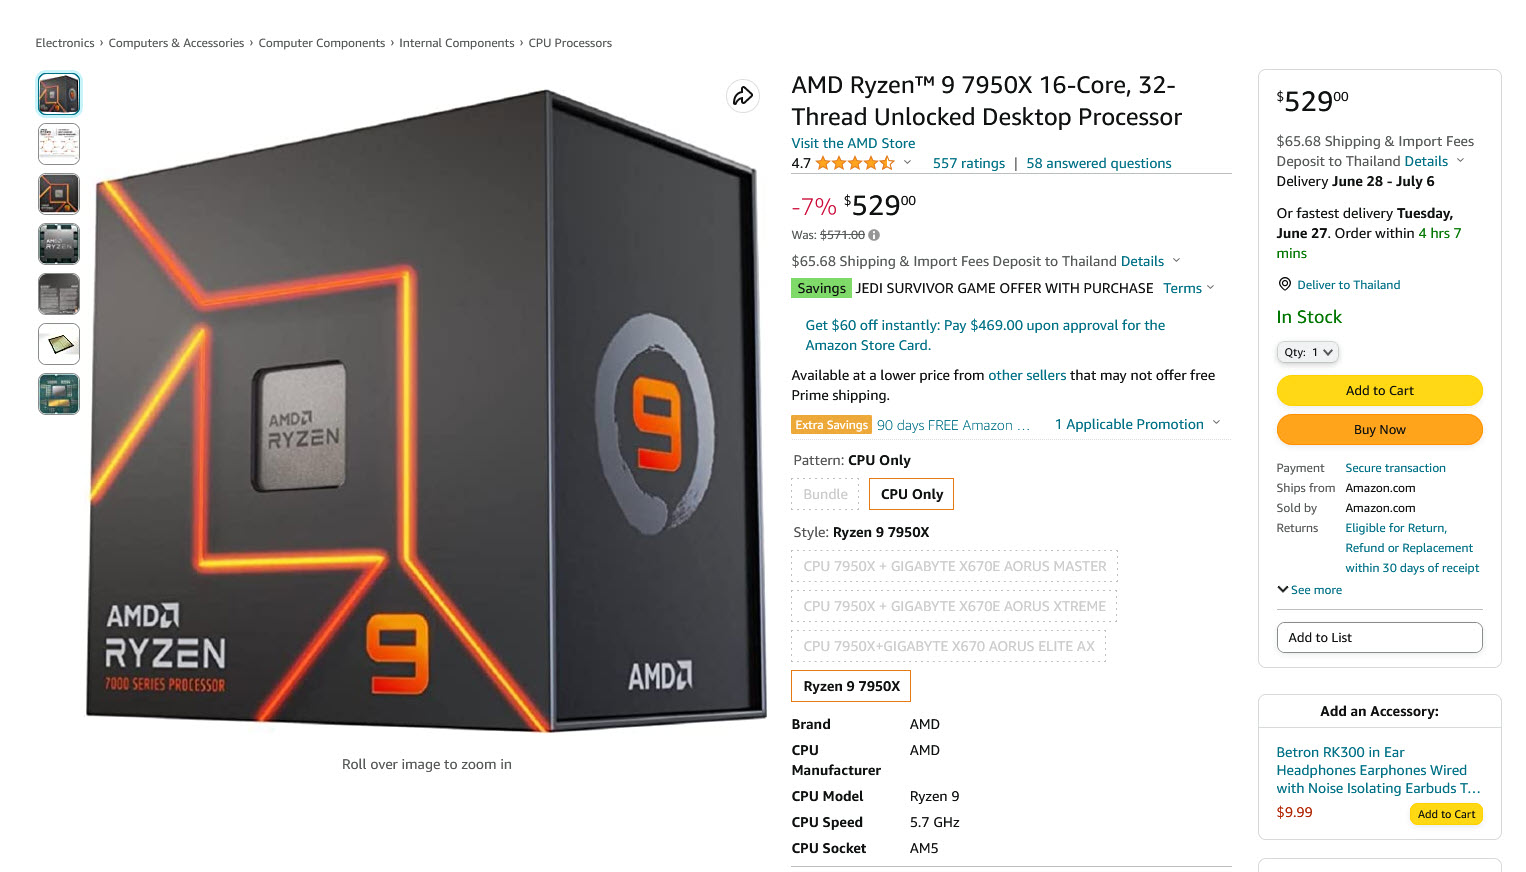Click the second product image thumbnail
Image resolution: width=1526 pixels, height=872 pixels.
point(58,143)
